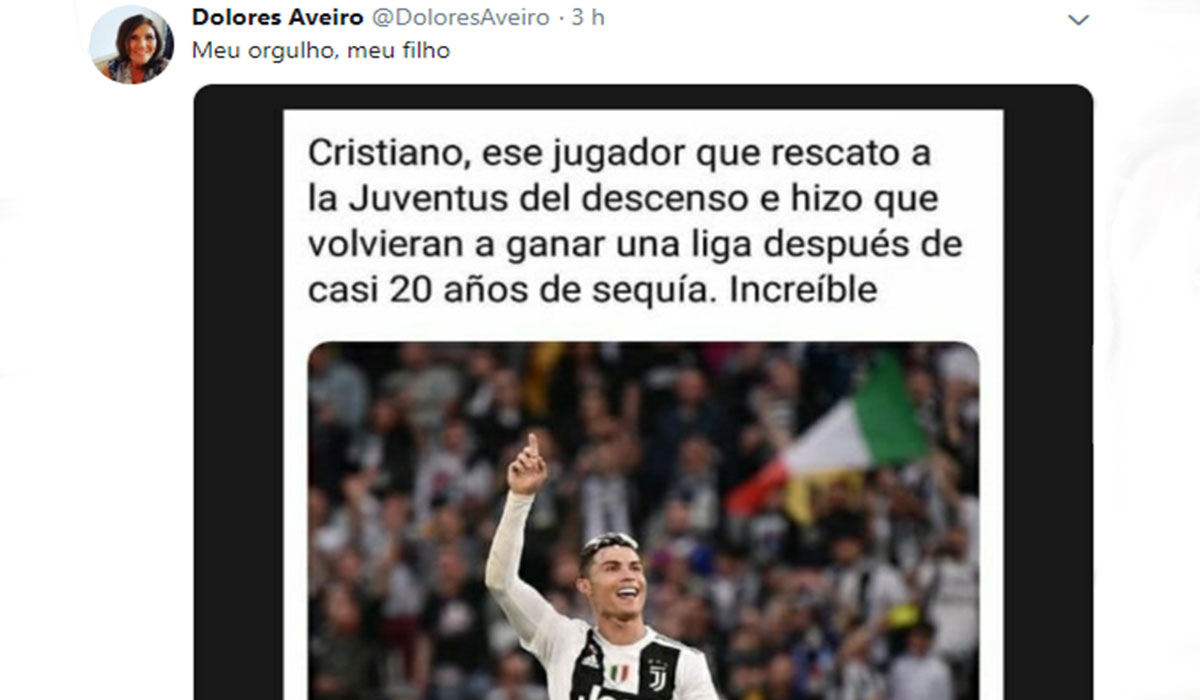Click the Italian flag in the crowd
This screenshot has height=700, width=1200.
click(x=830, y=440)
